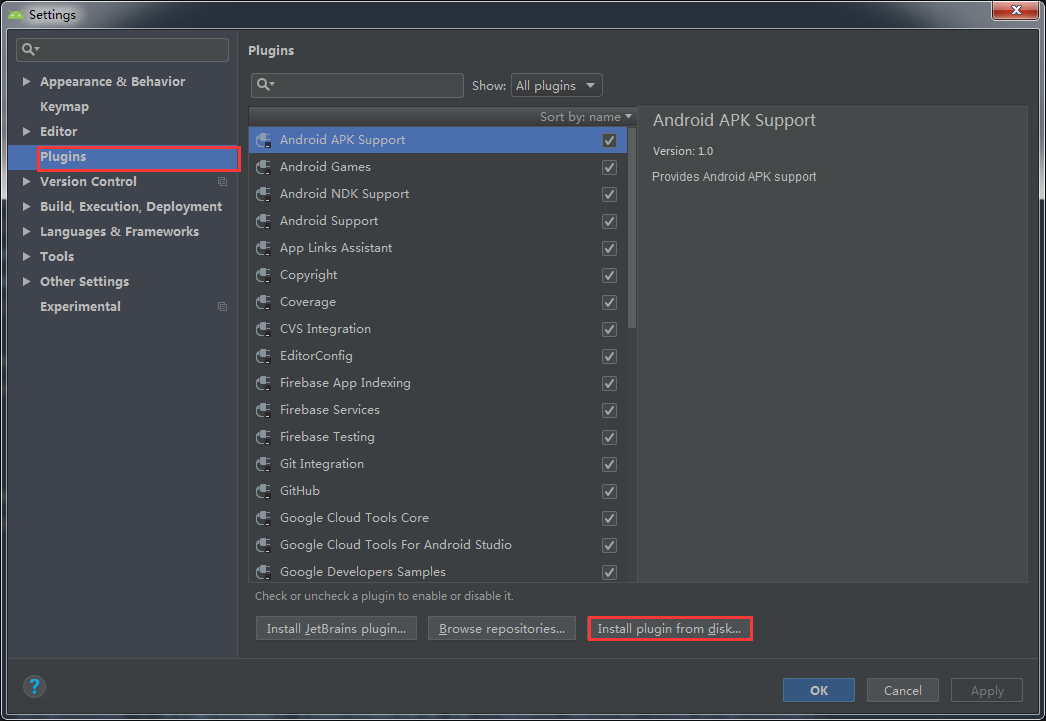Click the EditorConfig plugin icon

264,356
